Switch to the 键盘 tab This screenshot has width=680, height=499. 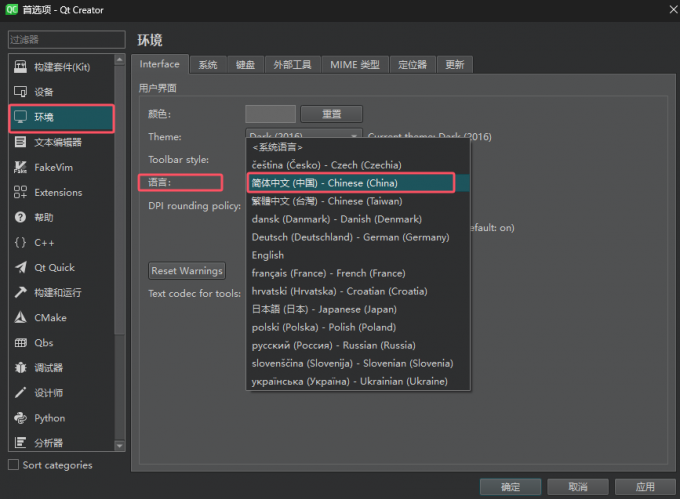245,65
